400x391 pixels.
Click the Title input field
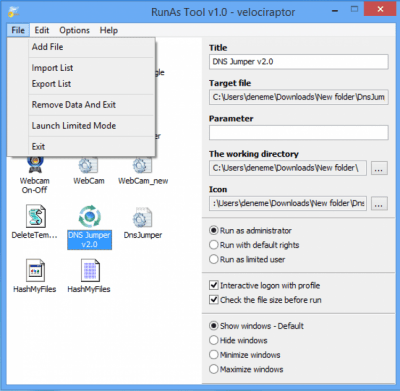point(299,62)
